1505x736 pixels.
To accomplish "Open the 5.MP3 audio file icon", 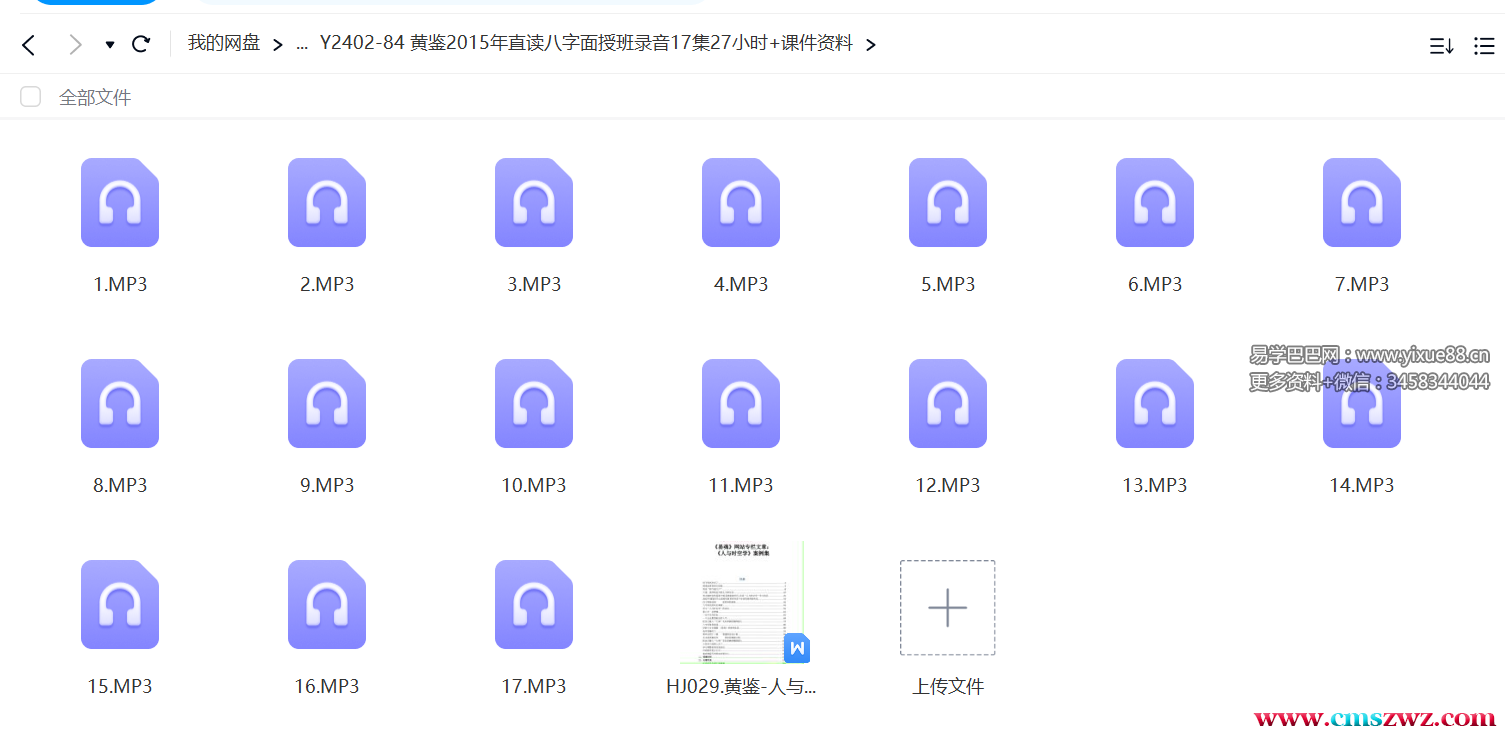I will [x=948, y=203].
